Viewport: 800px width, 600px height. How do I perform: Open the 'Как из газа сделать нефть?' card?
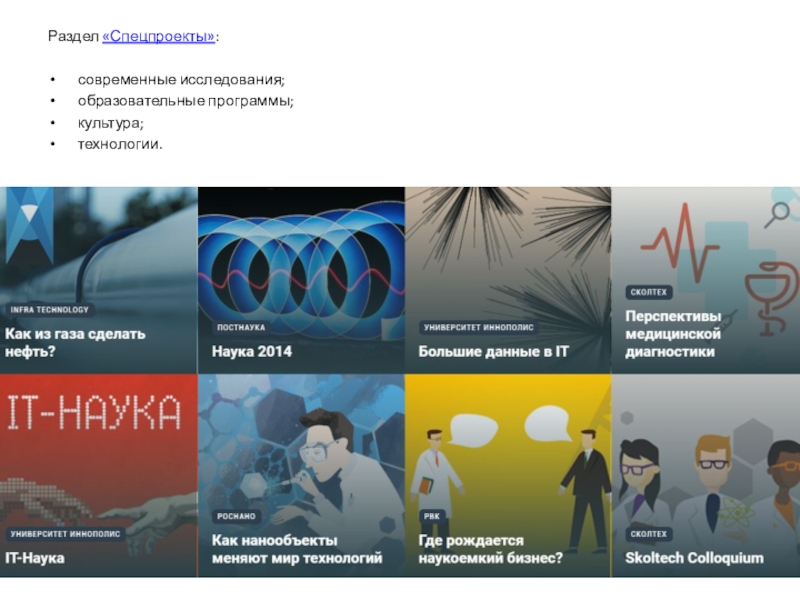[98, 280]
